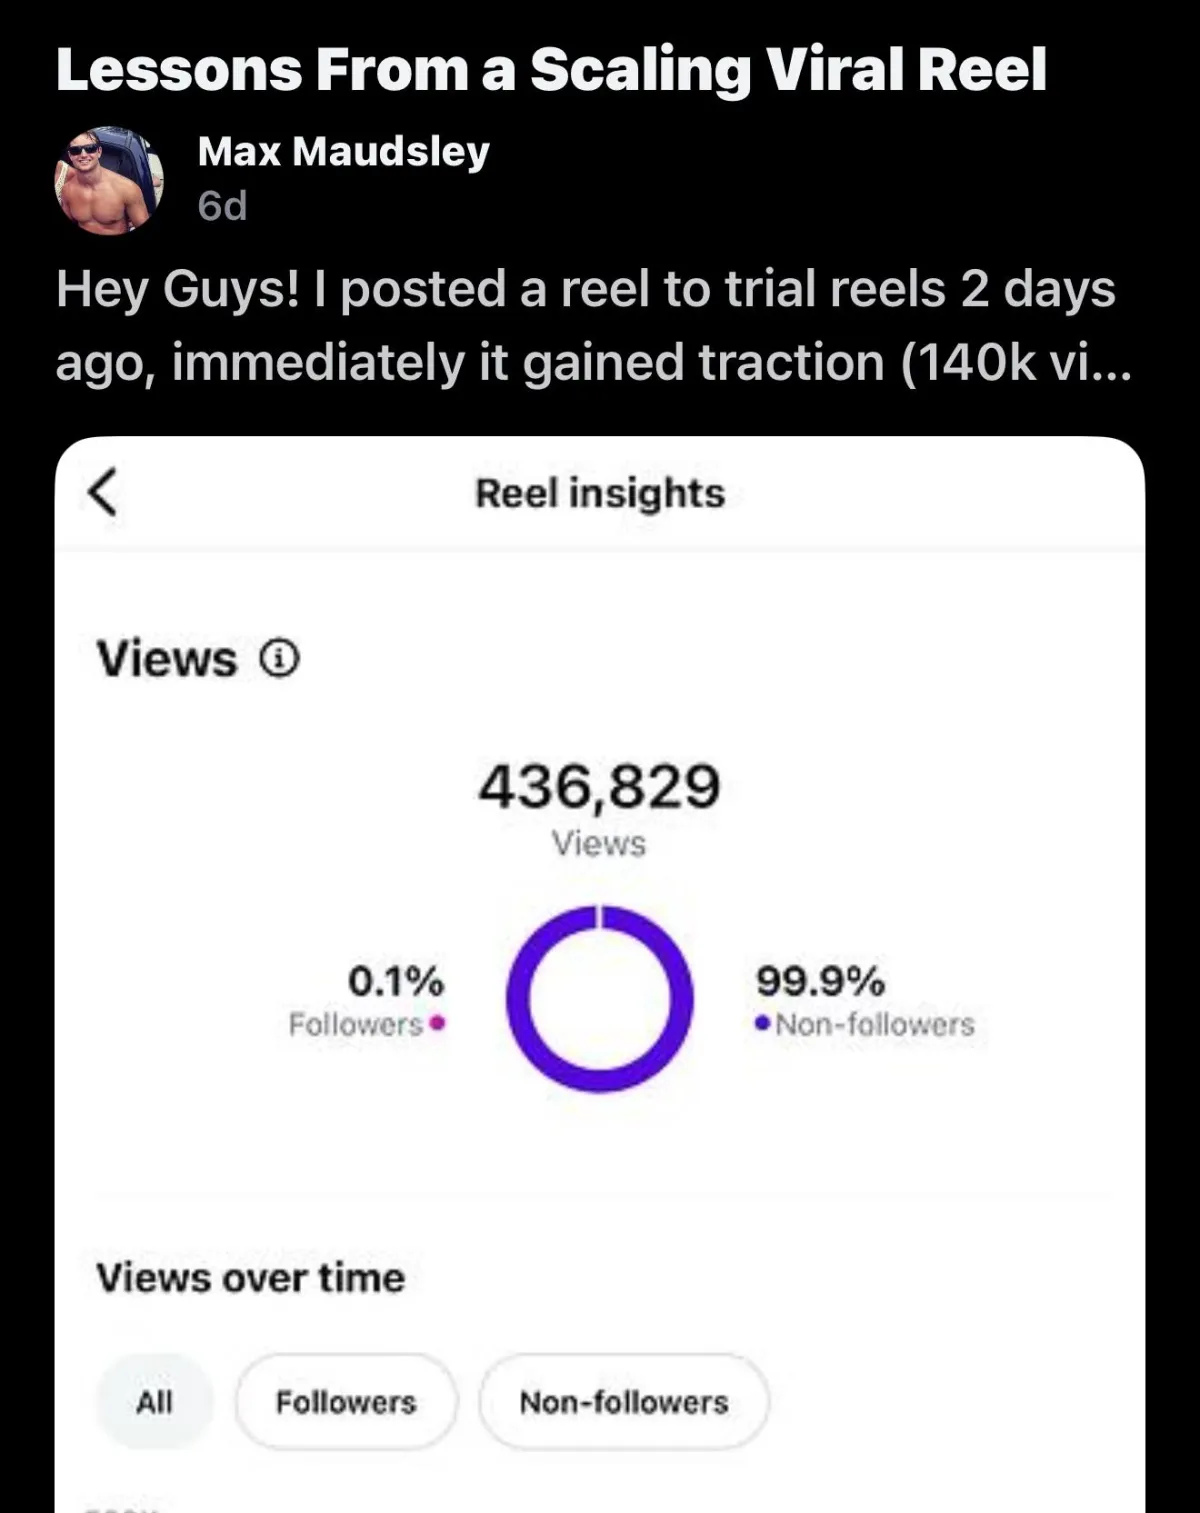Click the Non-followers label beside the chart
This screenshot has height=1513, width=1200.
coord(875,1024)
